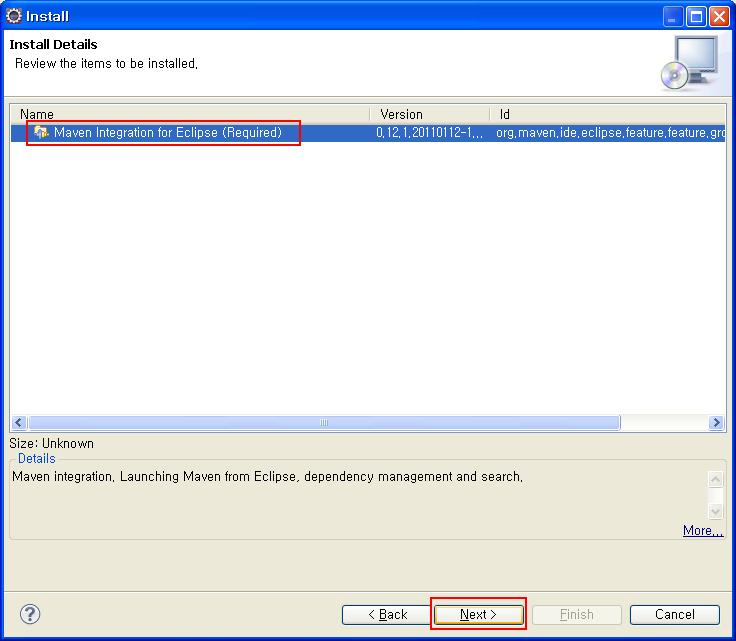Image resolution: width=736 pixels, height=641 pixels.
Task: Click the version 0.12.1.20110112 cell
Action: 429,133
